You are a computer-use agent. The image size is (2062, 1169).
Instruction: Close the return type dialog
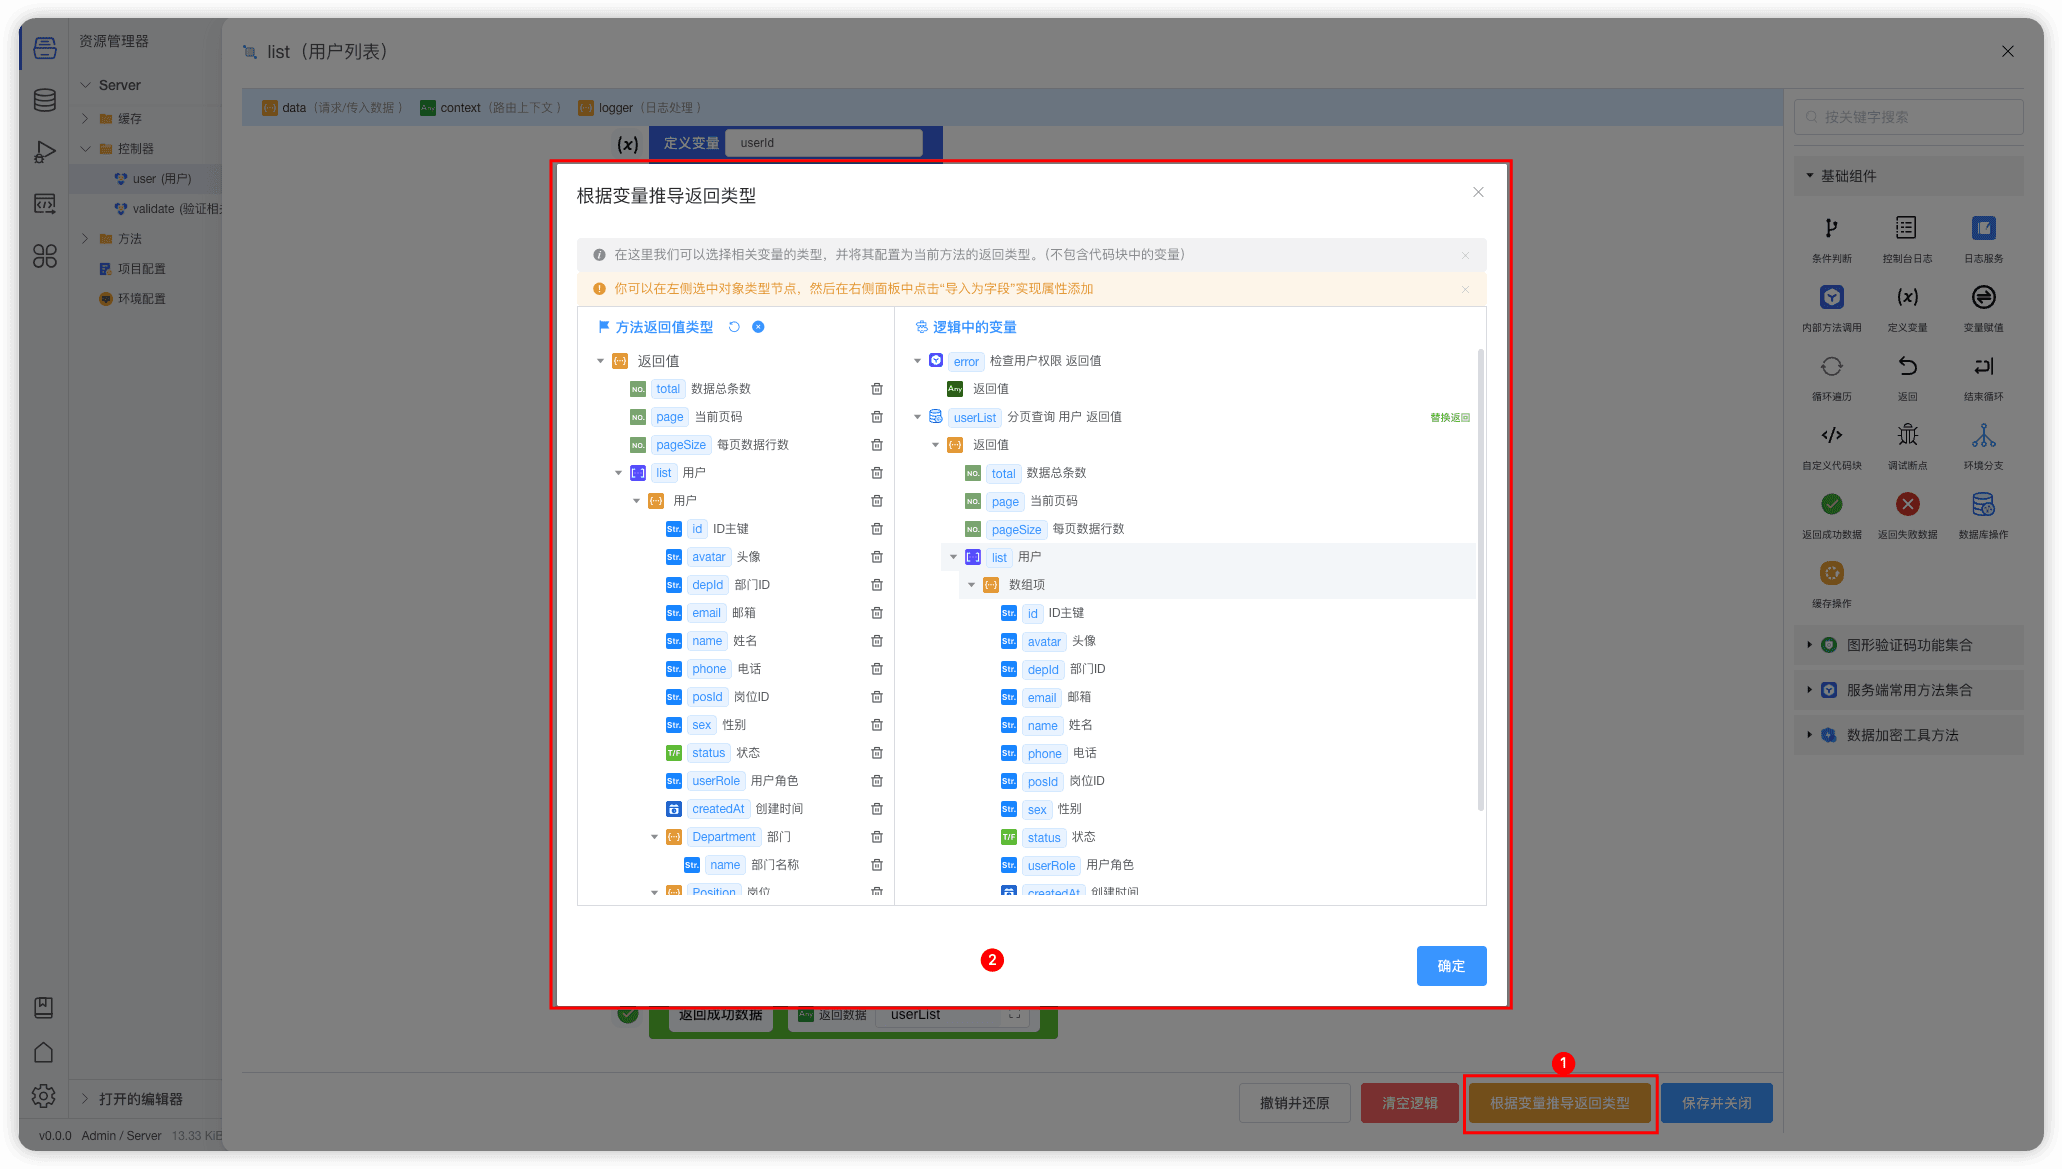tap(1478, 192)
